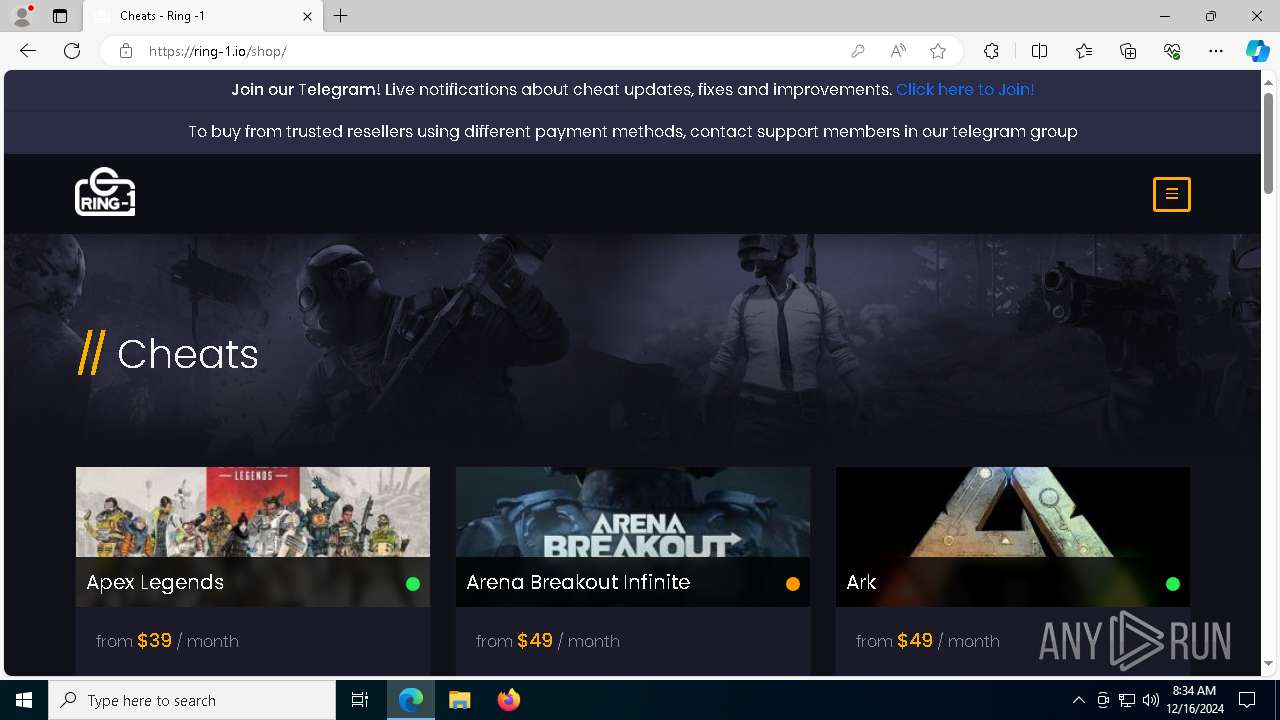Open Browser essentials
The height and width of the screenshot is (720, 1280).
(x=1172, y=51)
